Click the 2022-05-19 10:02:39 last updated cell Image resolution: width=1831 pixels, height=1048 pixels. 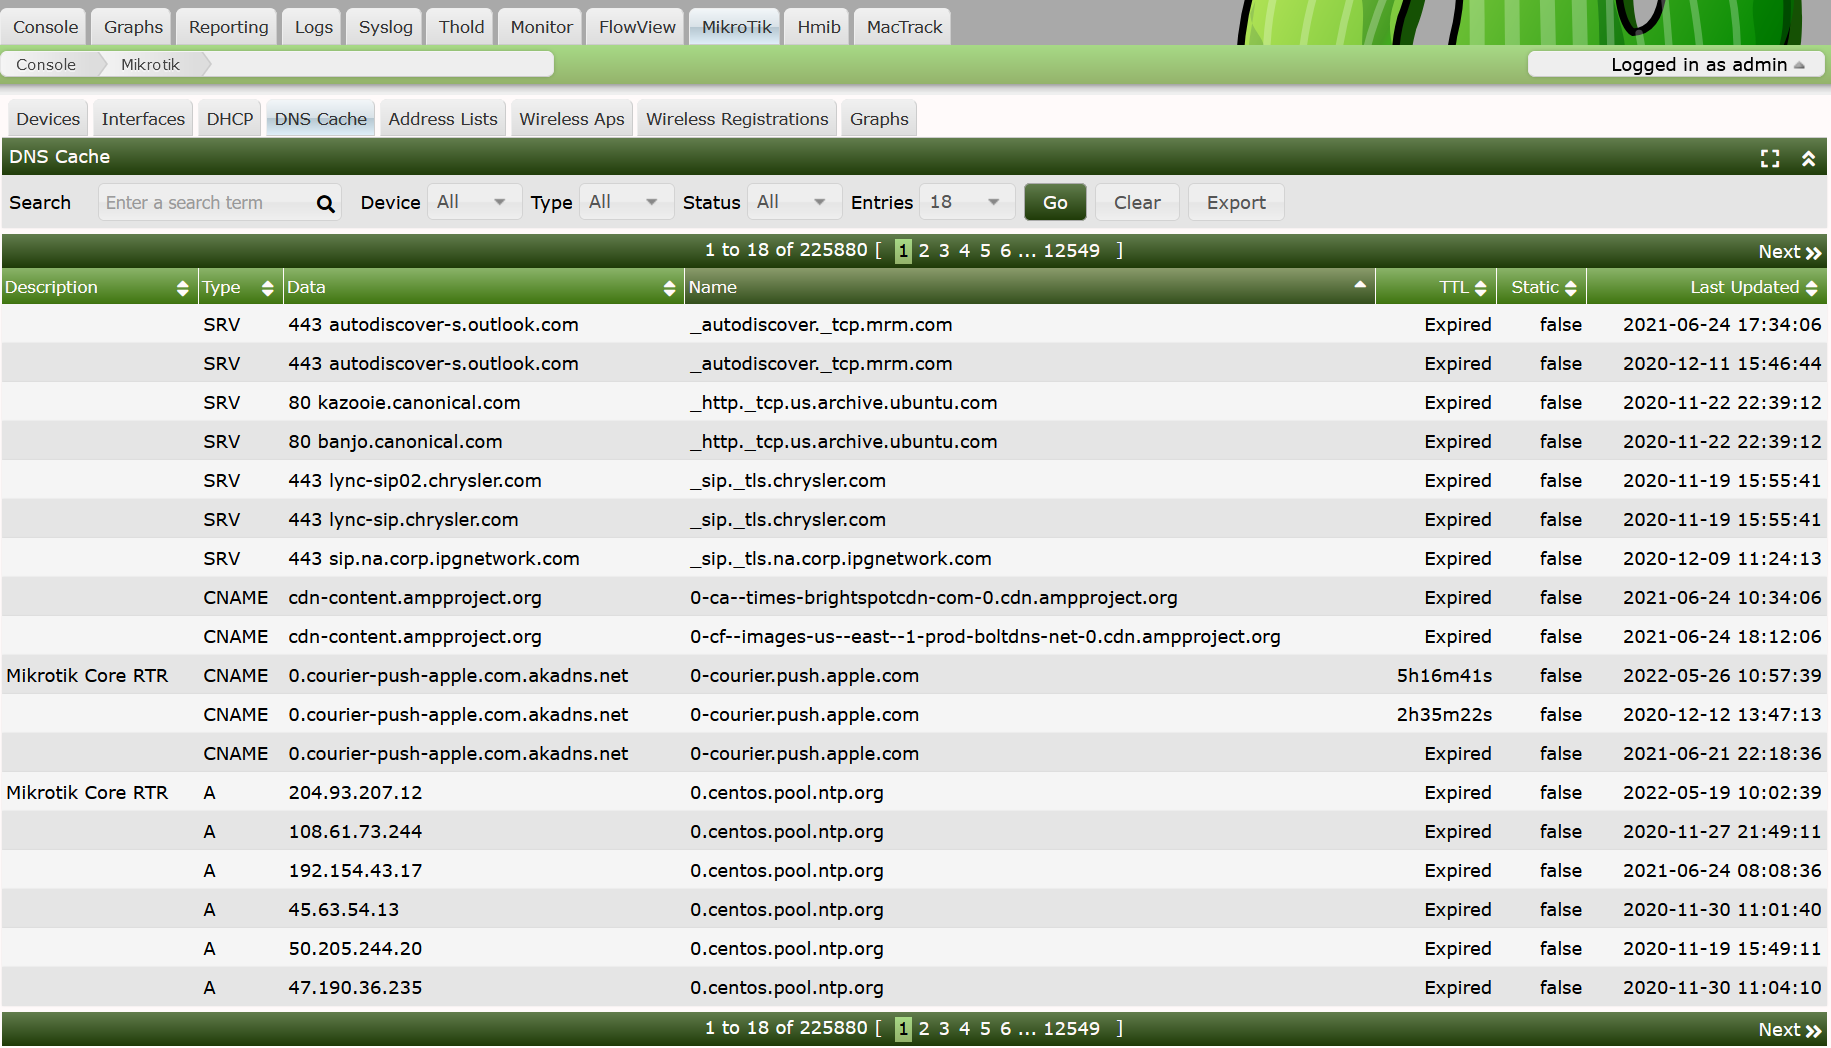click(x=1722, y=793)
